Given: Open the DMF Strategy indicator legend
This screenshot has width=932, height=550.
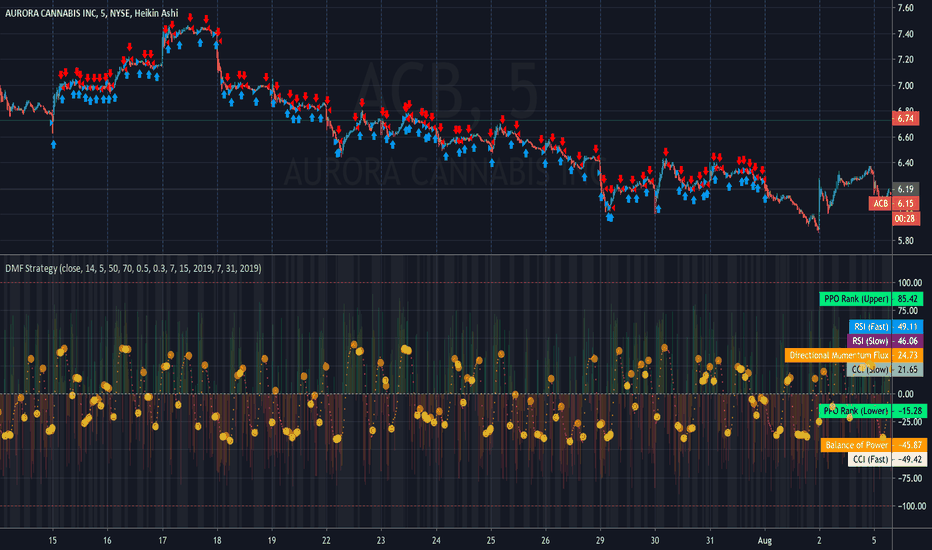Looking at the screenshot, I should (x=133, y=268).
